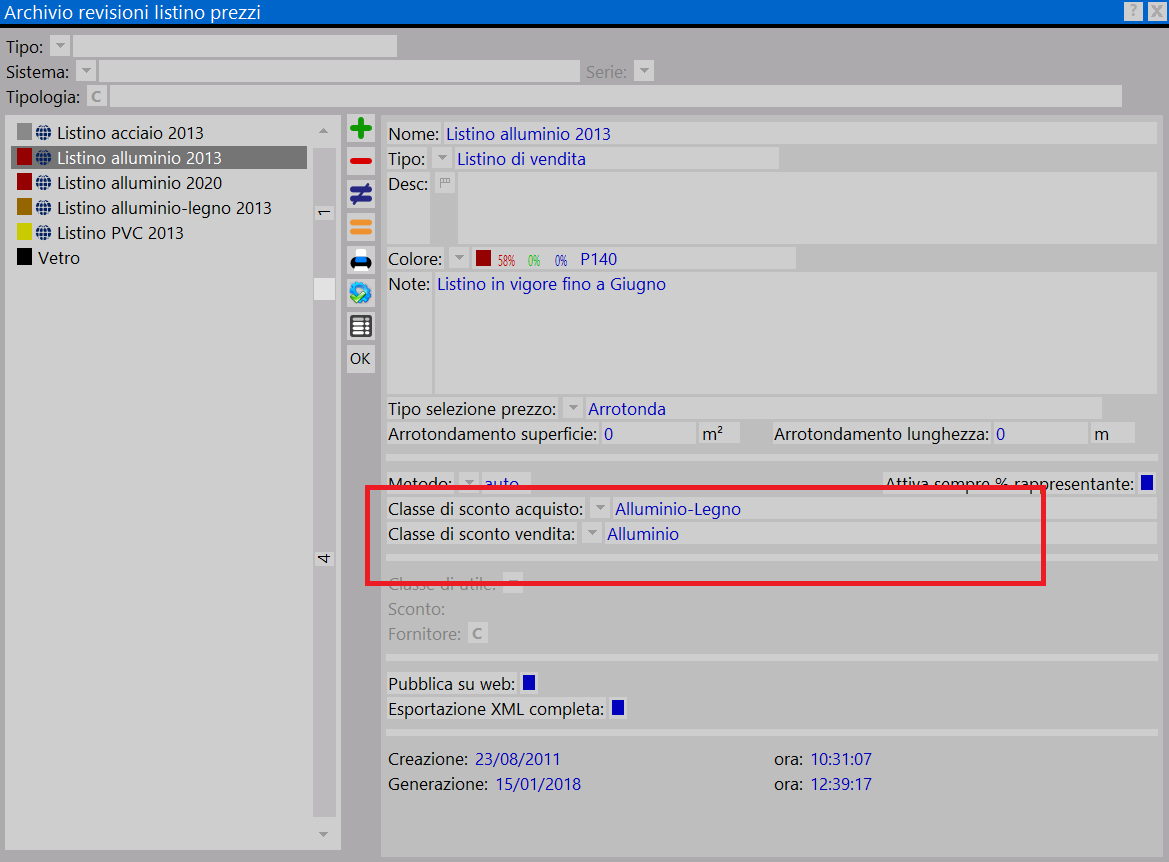Click globe icon beside Listino alluminio 2020
The width and height of the screenshot is (1169, 862).
(x=44, y=183)
